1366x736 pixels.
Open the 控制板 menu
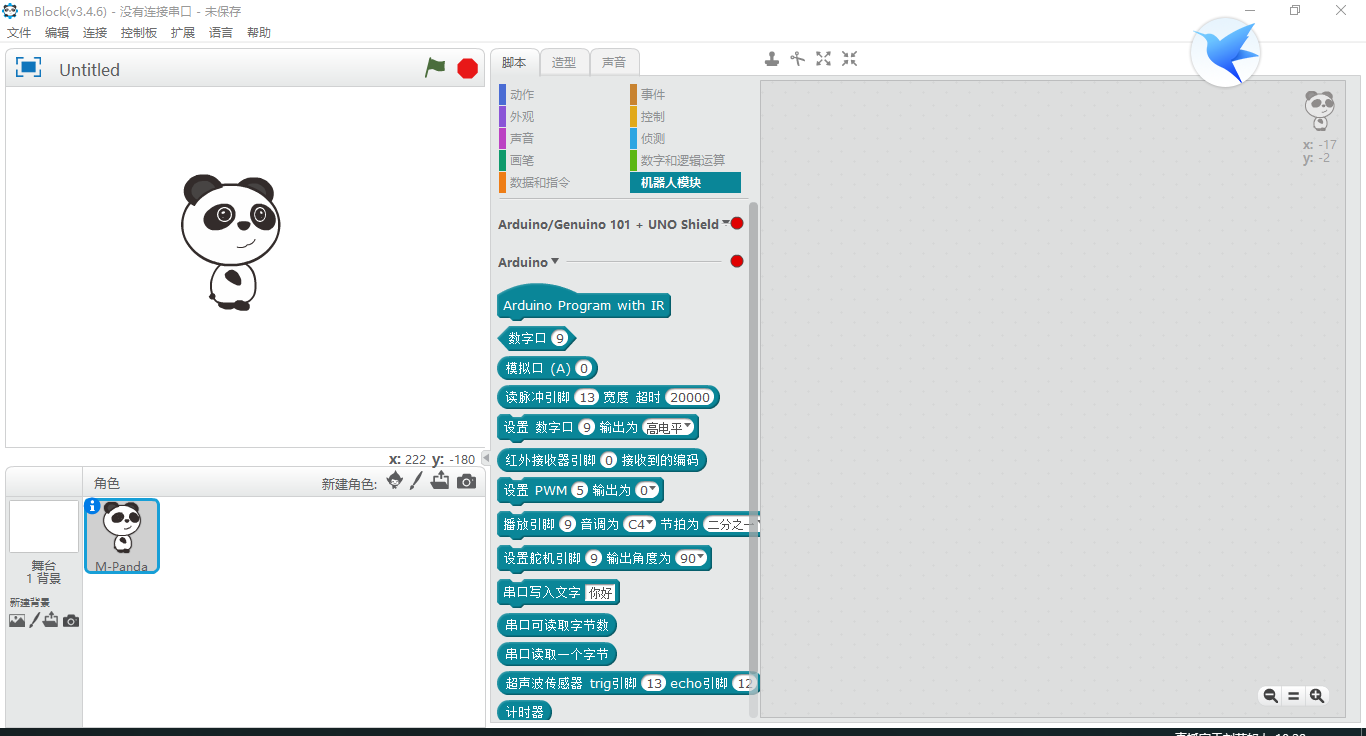(139, 33)
